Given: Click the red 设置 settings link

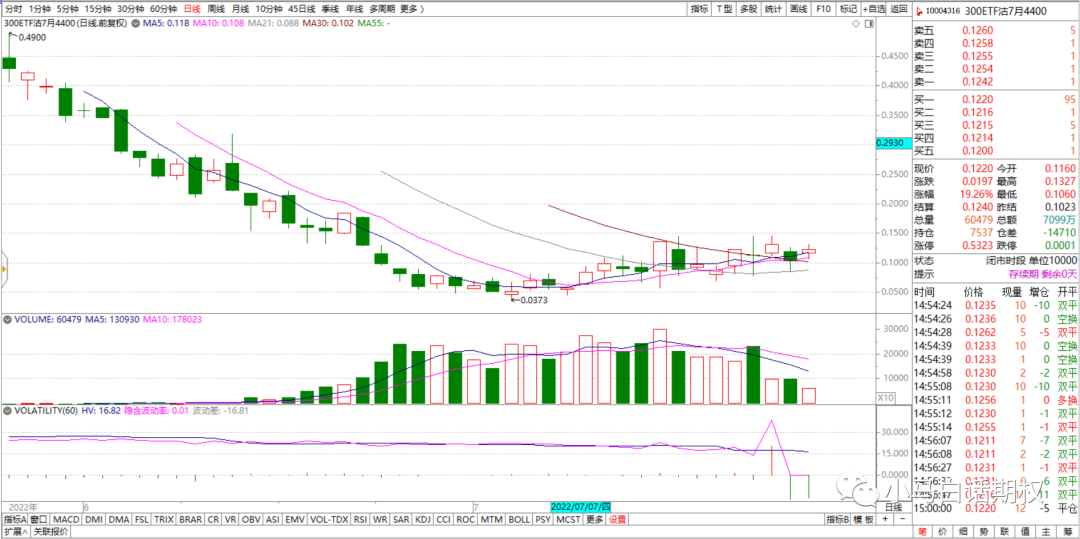Looking at the screenshot, I should tap(618, 519).
